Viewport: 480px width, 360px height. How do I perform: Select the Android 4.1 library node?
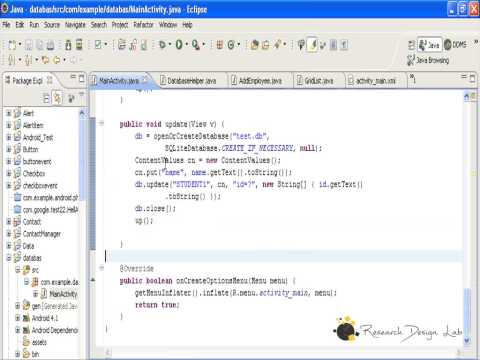pos(45,318)
